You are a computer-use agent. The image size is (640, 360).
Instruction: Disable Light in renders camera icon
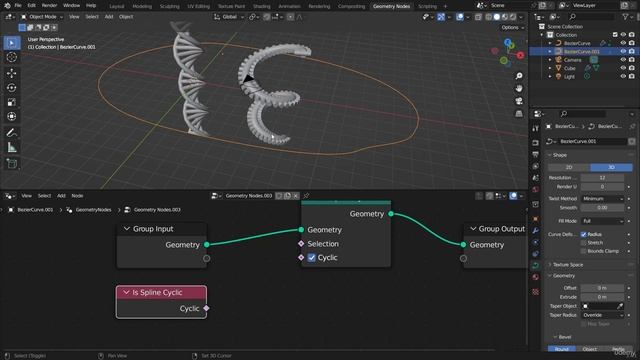[631, 76]
